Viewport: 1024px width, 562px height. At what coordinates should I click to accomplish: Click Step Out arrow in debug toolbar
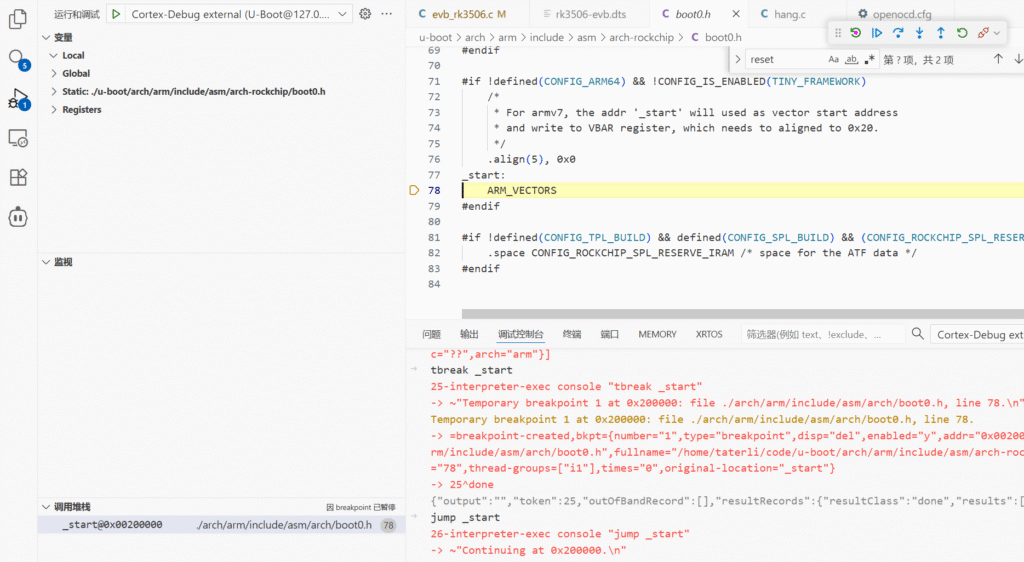point(940,33)
